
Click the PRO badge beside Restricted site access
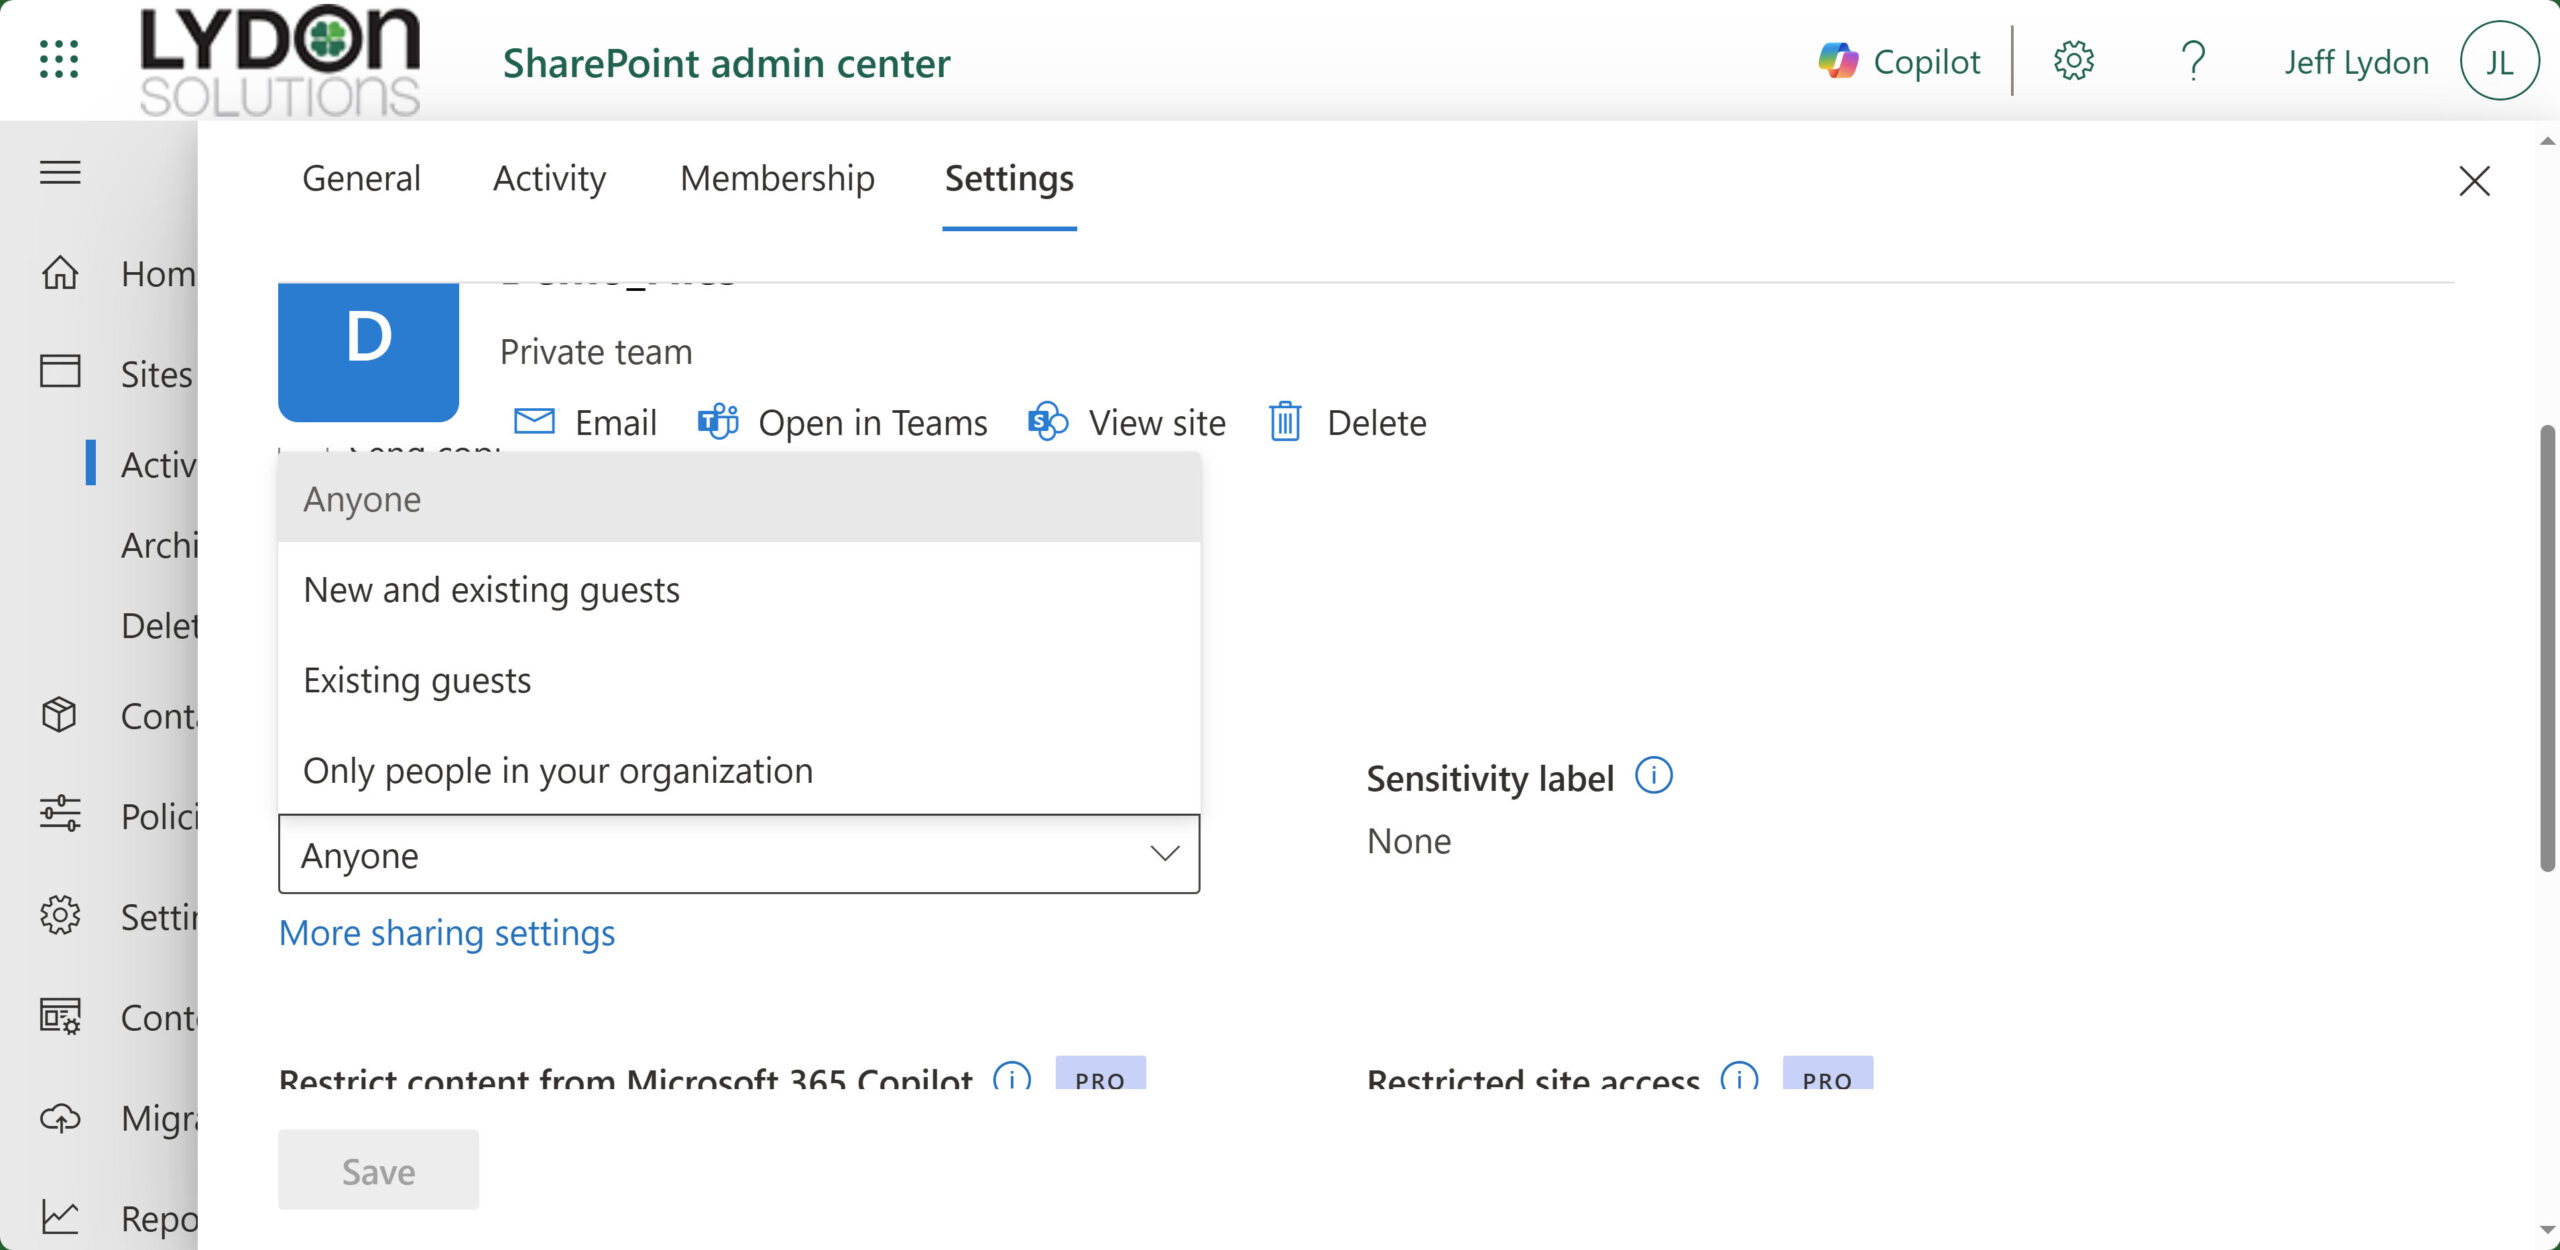click(x=1827, y=1074)
